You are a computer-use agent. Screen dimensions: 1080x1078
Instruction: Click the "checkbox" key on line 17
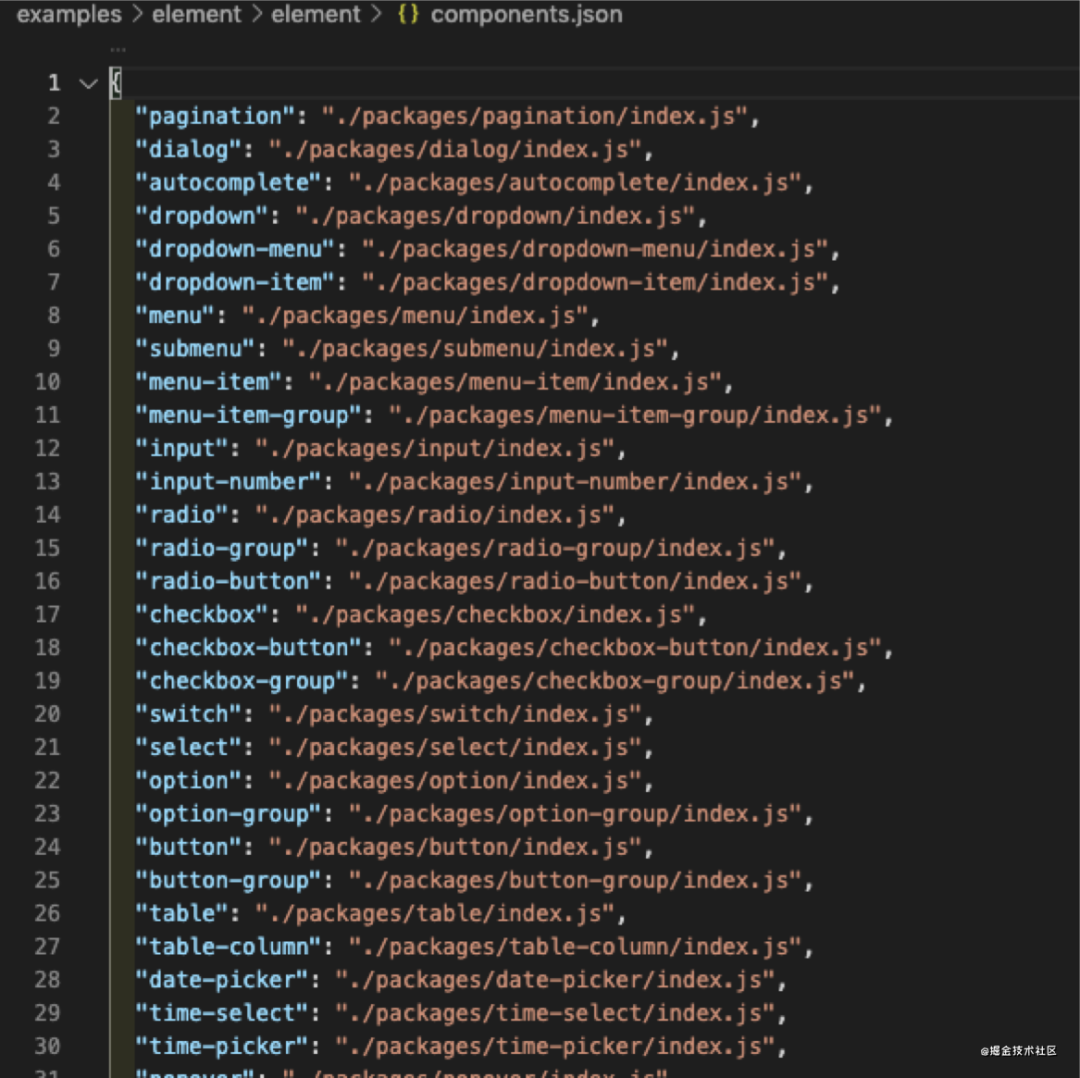click(x=202, y=614)
